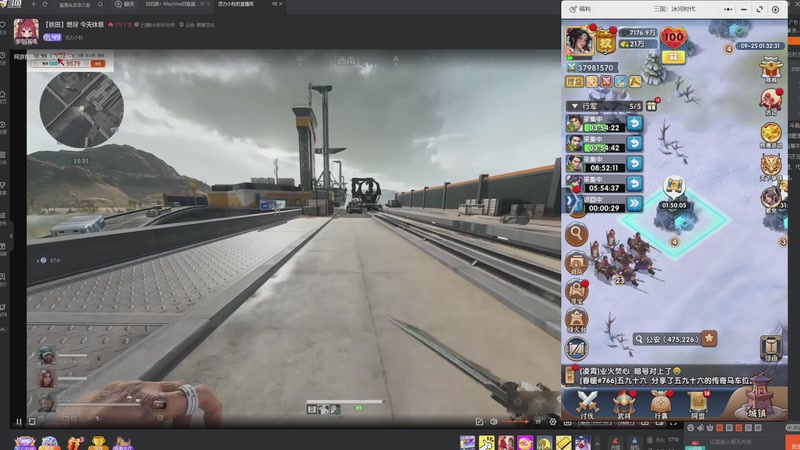Screen dimensions: 800x450
Task: Open the three-dot menu of game window
Action: pyautogui.click(x=728, y=9)
